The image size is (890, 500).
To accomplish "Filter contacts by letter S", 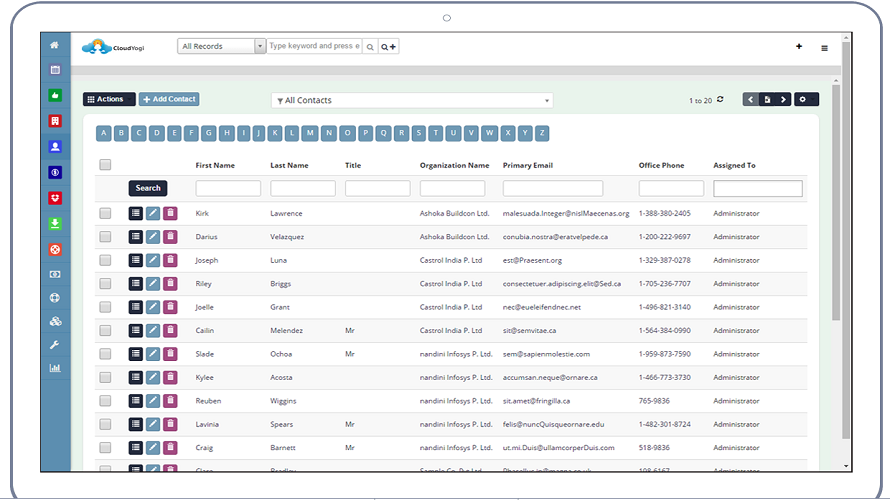I will (x=419, y=133).
